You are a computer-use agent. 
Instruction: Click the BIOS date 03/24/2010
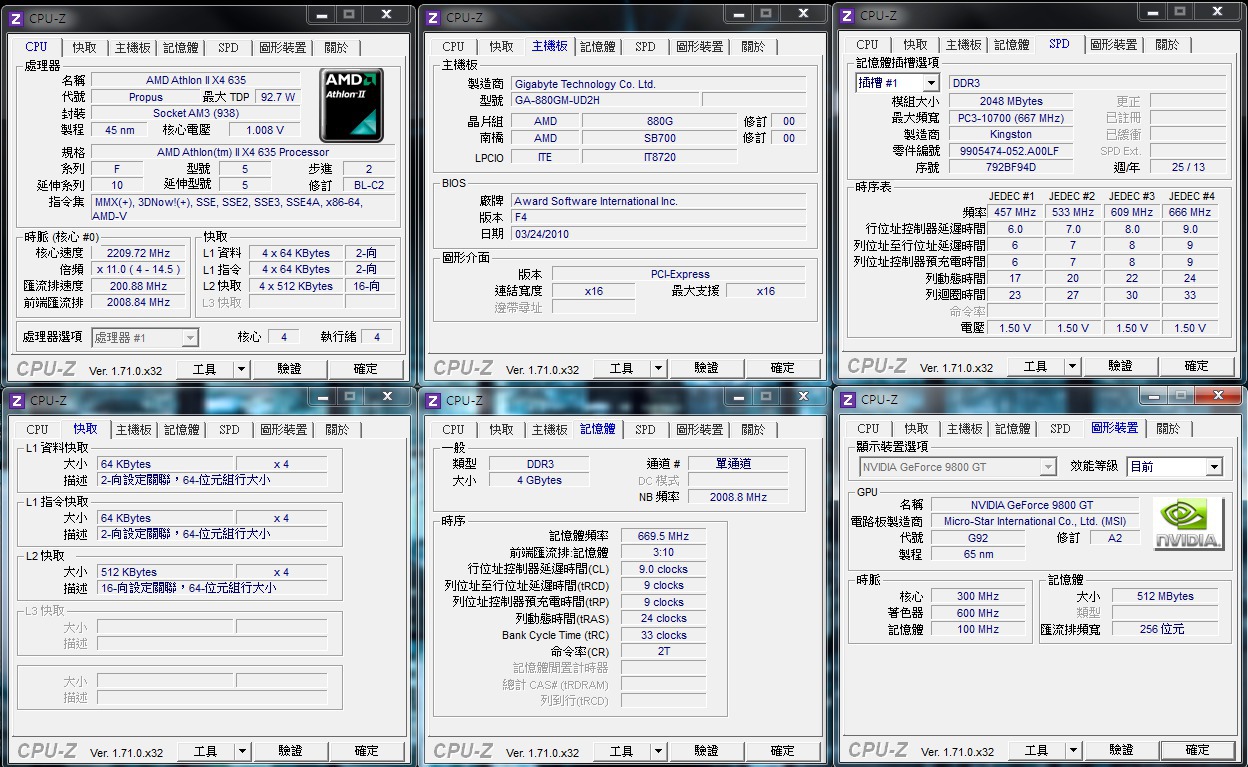pyautogui.click(x=658, y=234)
